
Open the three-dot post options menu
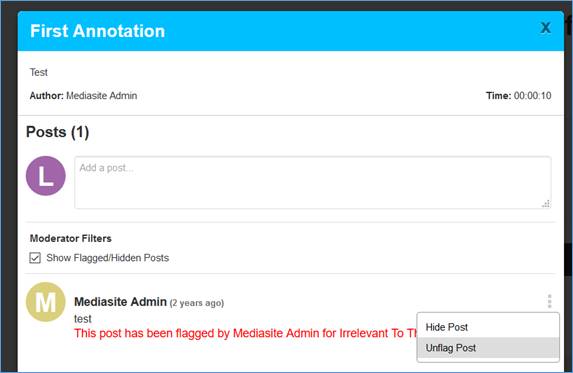[x=549, y=301]
